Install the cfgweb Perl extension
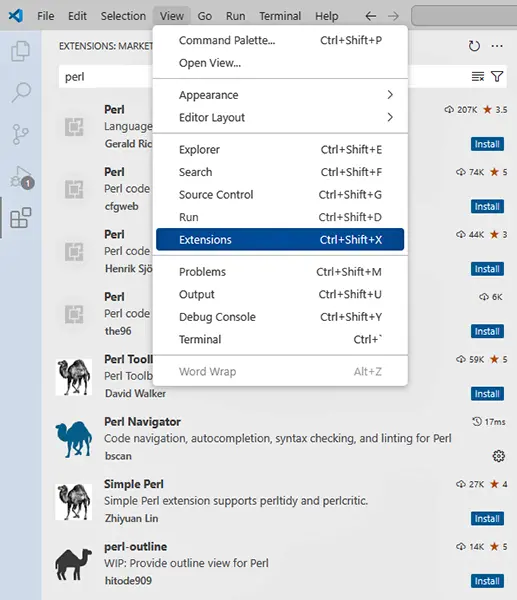The width and height of the screenshot is (517, 600). 487,207
